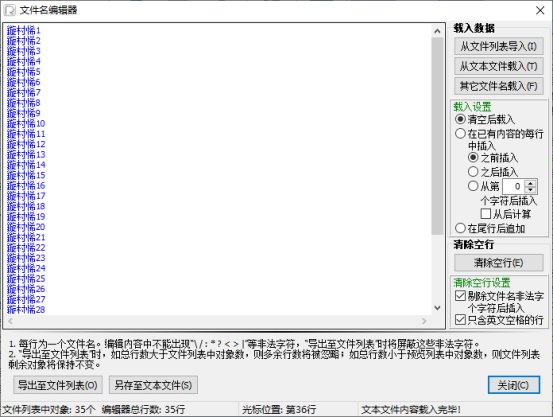Viewport: 553px width, 417px height.
Task: Click the editor line numbered 20
Action: point(26,227)
